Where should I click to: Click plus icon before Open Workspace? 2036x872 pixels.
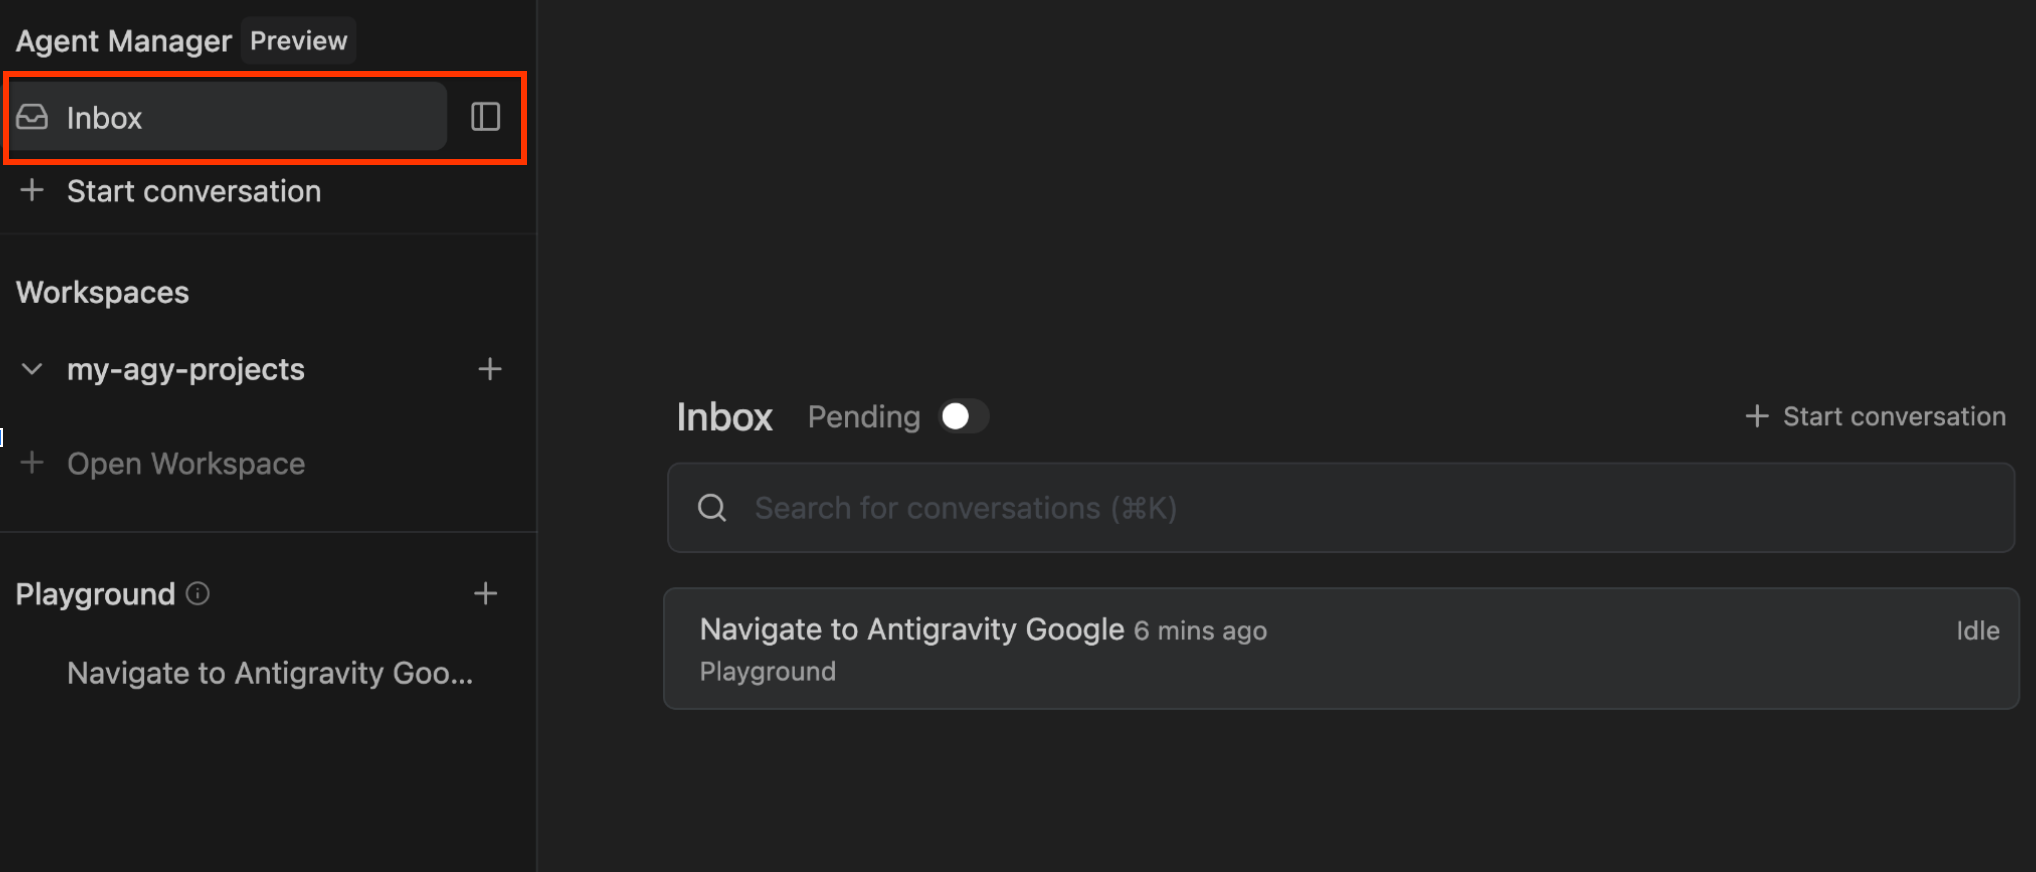click(32, 463)
